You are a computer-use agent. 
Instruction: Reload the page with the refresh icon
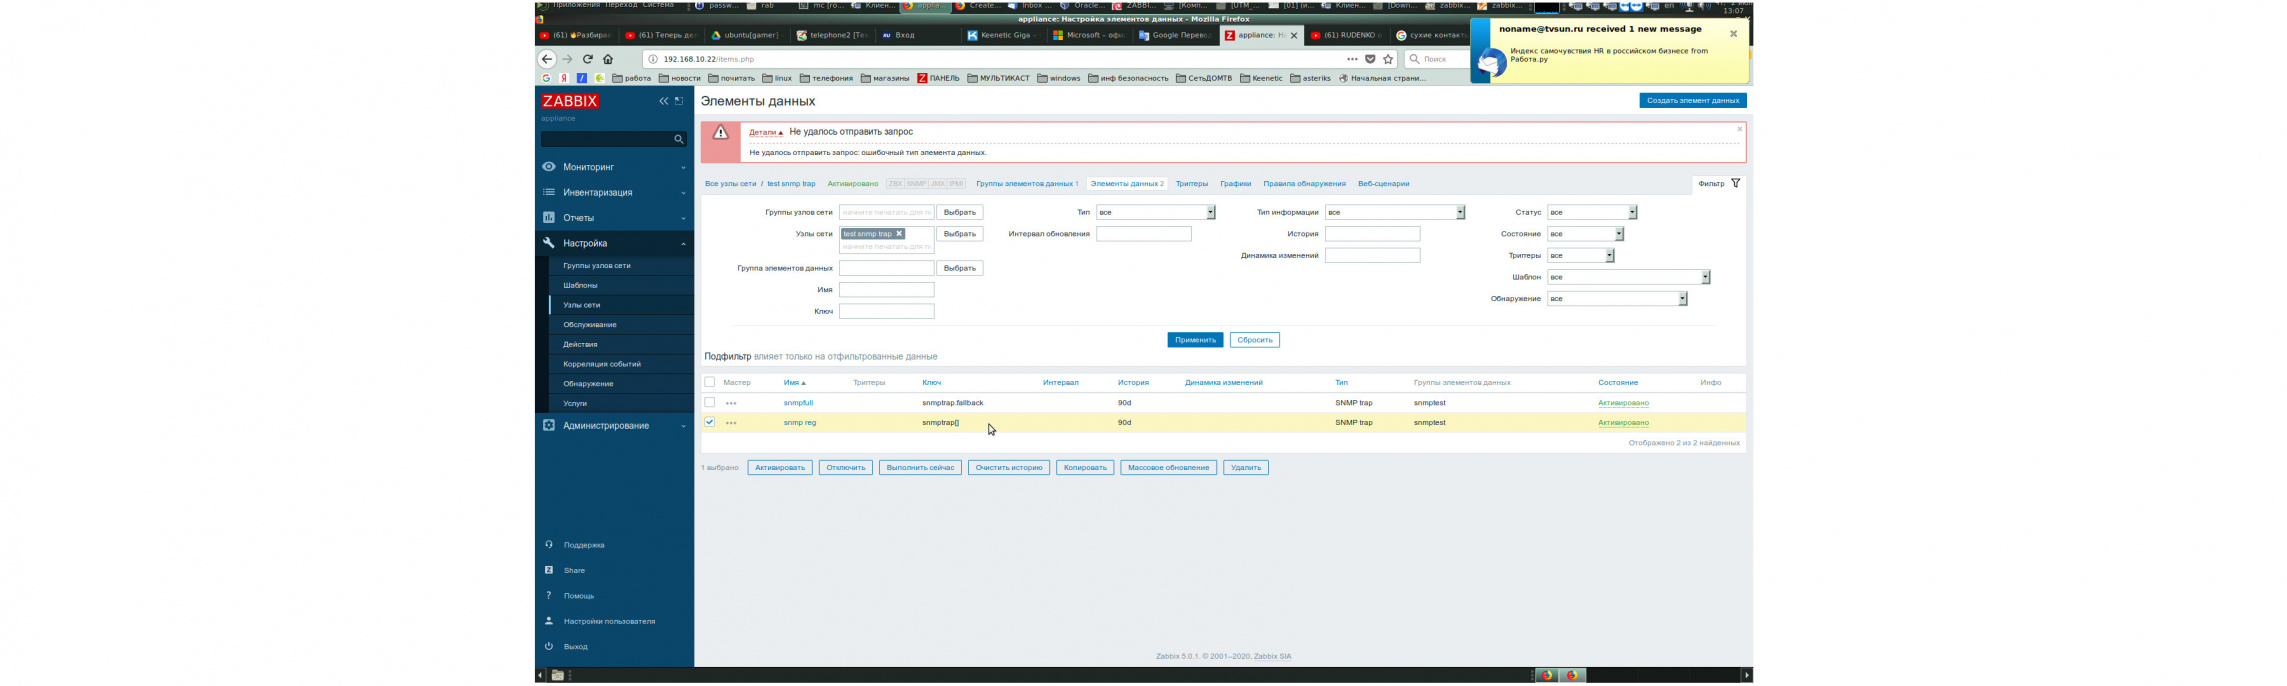click(588, 59)
